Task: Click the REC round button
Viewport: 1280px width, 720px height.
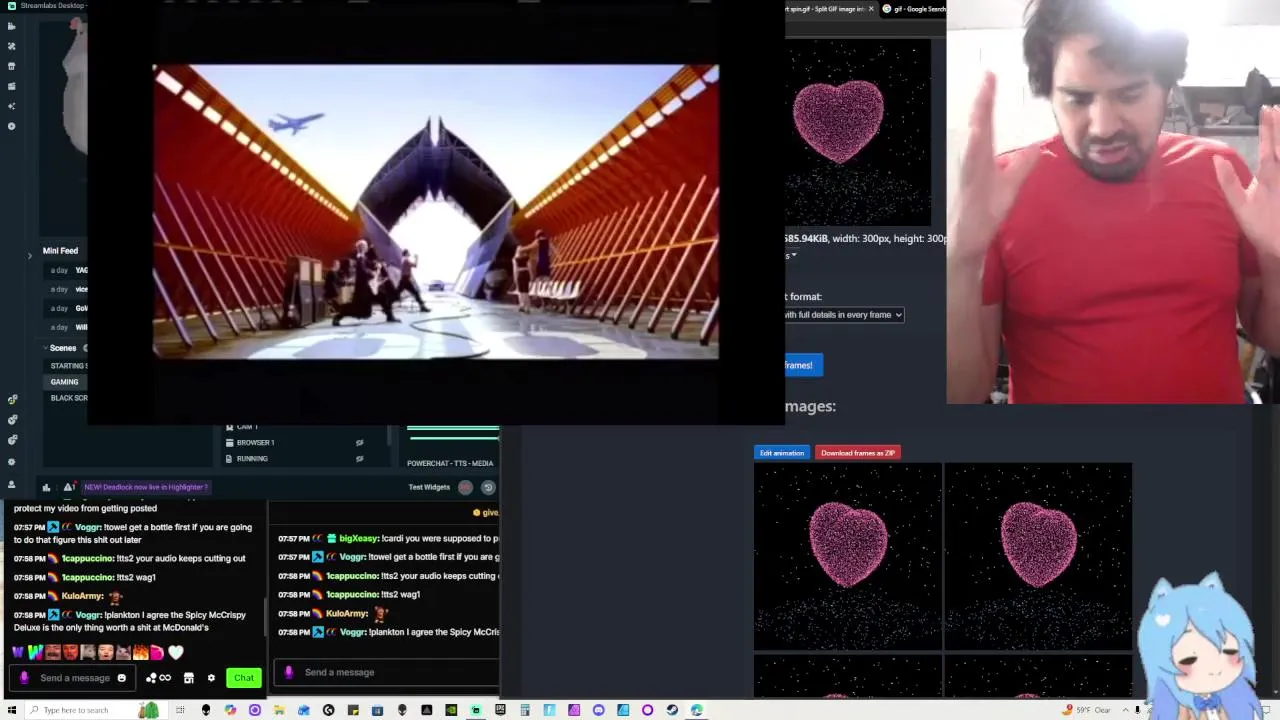Action: [x=466, y=487]
